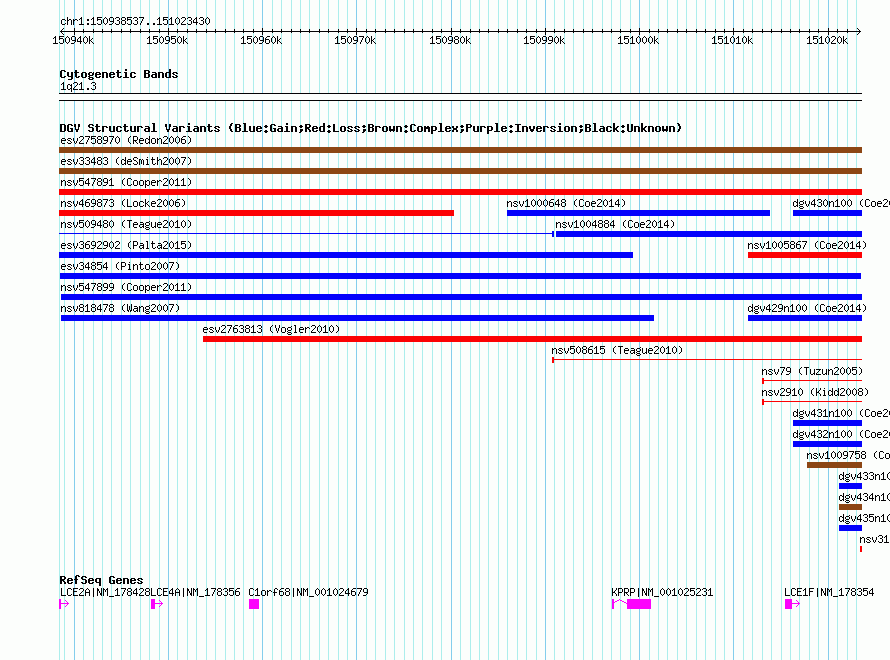The image size is (890, 660).
Task: Click the LCE2A gene arrow glyph
Action: [64, 604]
